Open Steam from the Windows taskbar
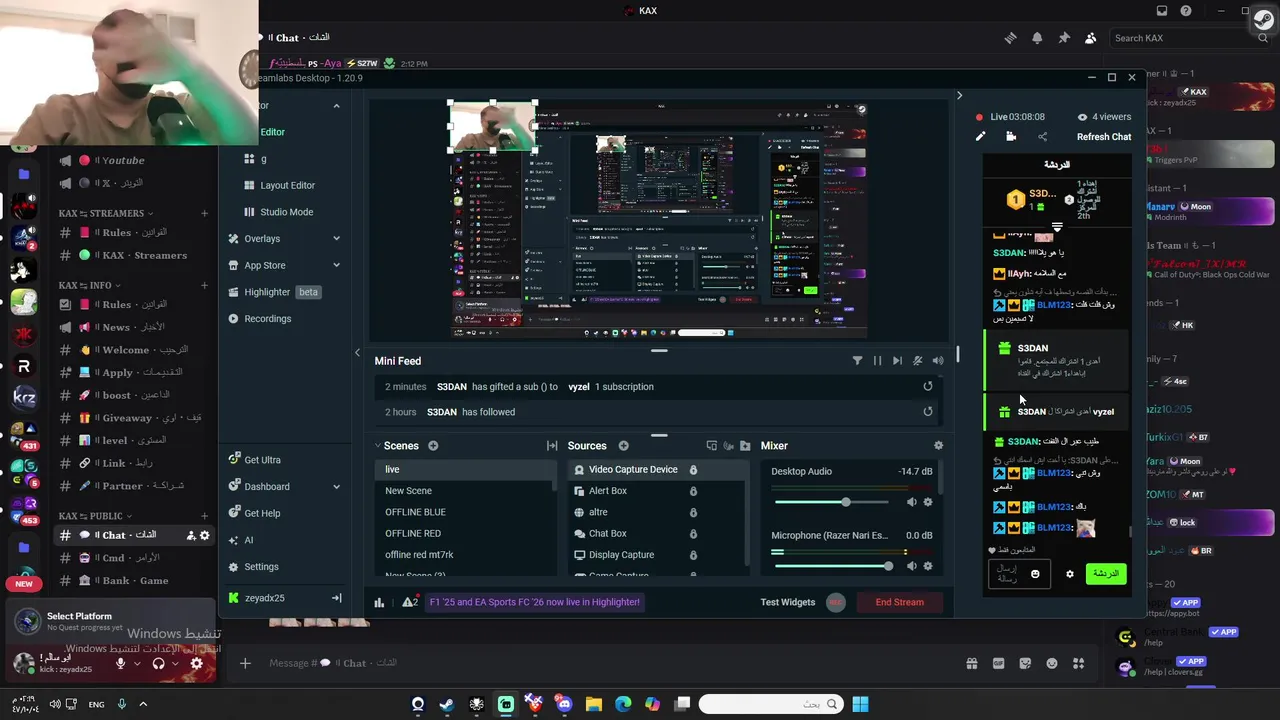The height and width of the screenshot is (720, 1280). click(447, 704)
